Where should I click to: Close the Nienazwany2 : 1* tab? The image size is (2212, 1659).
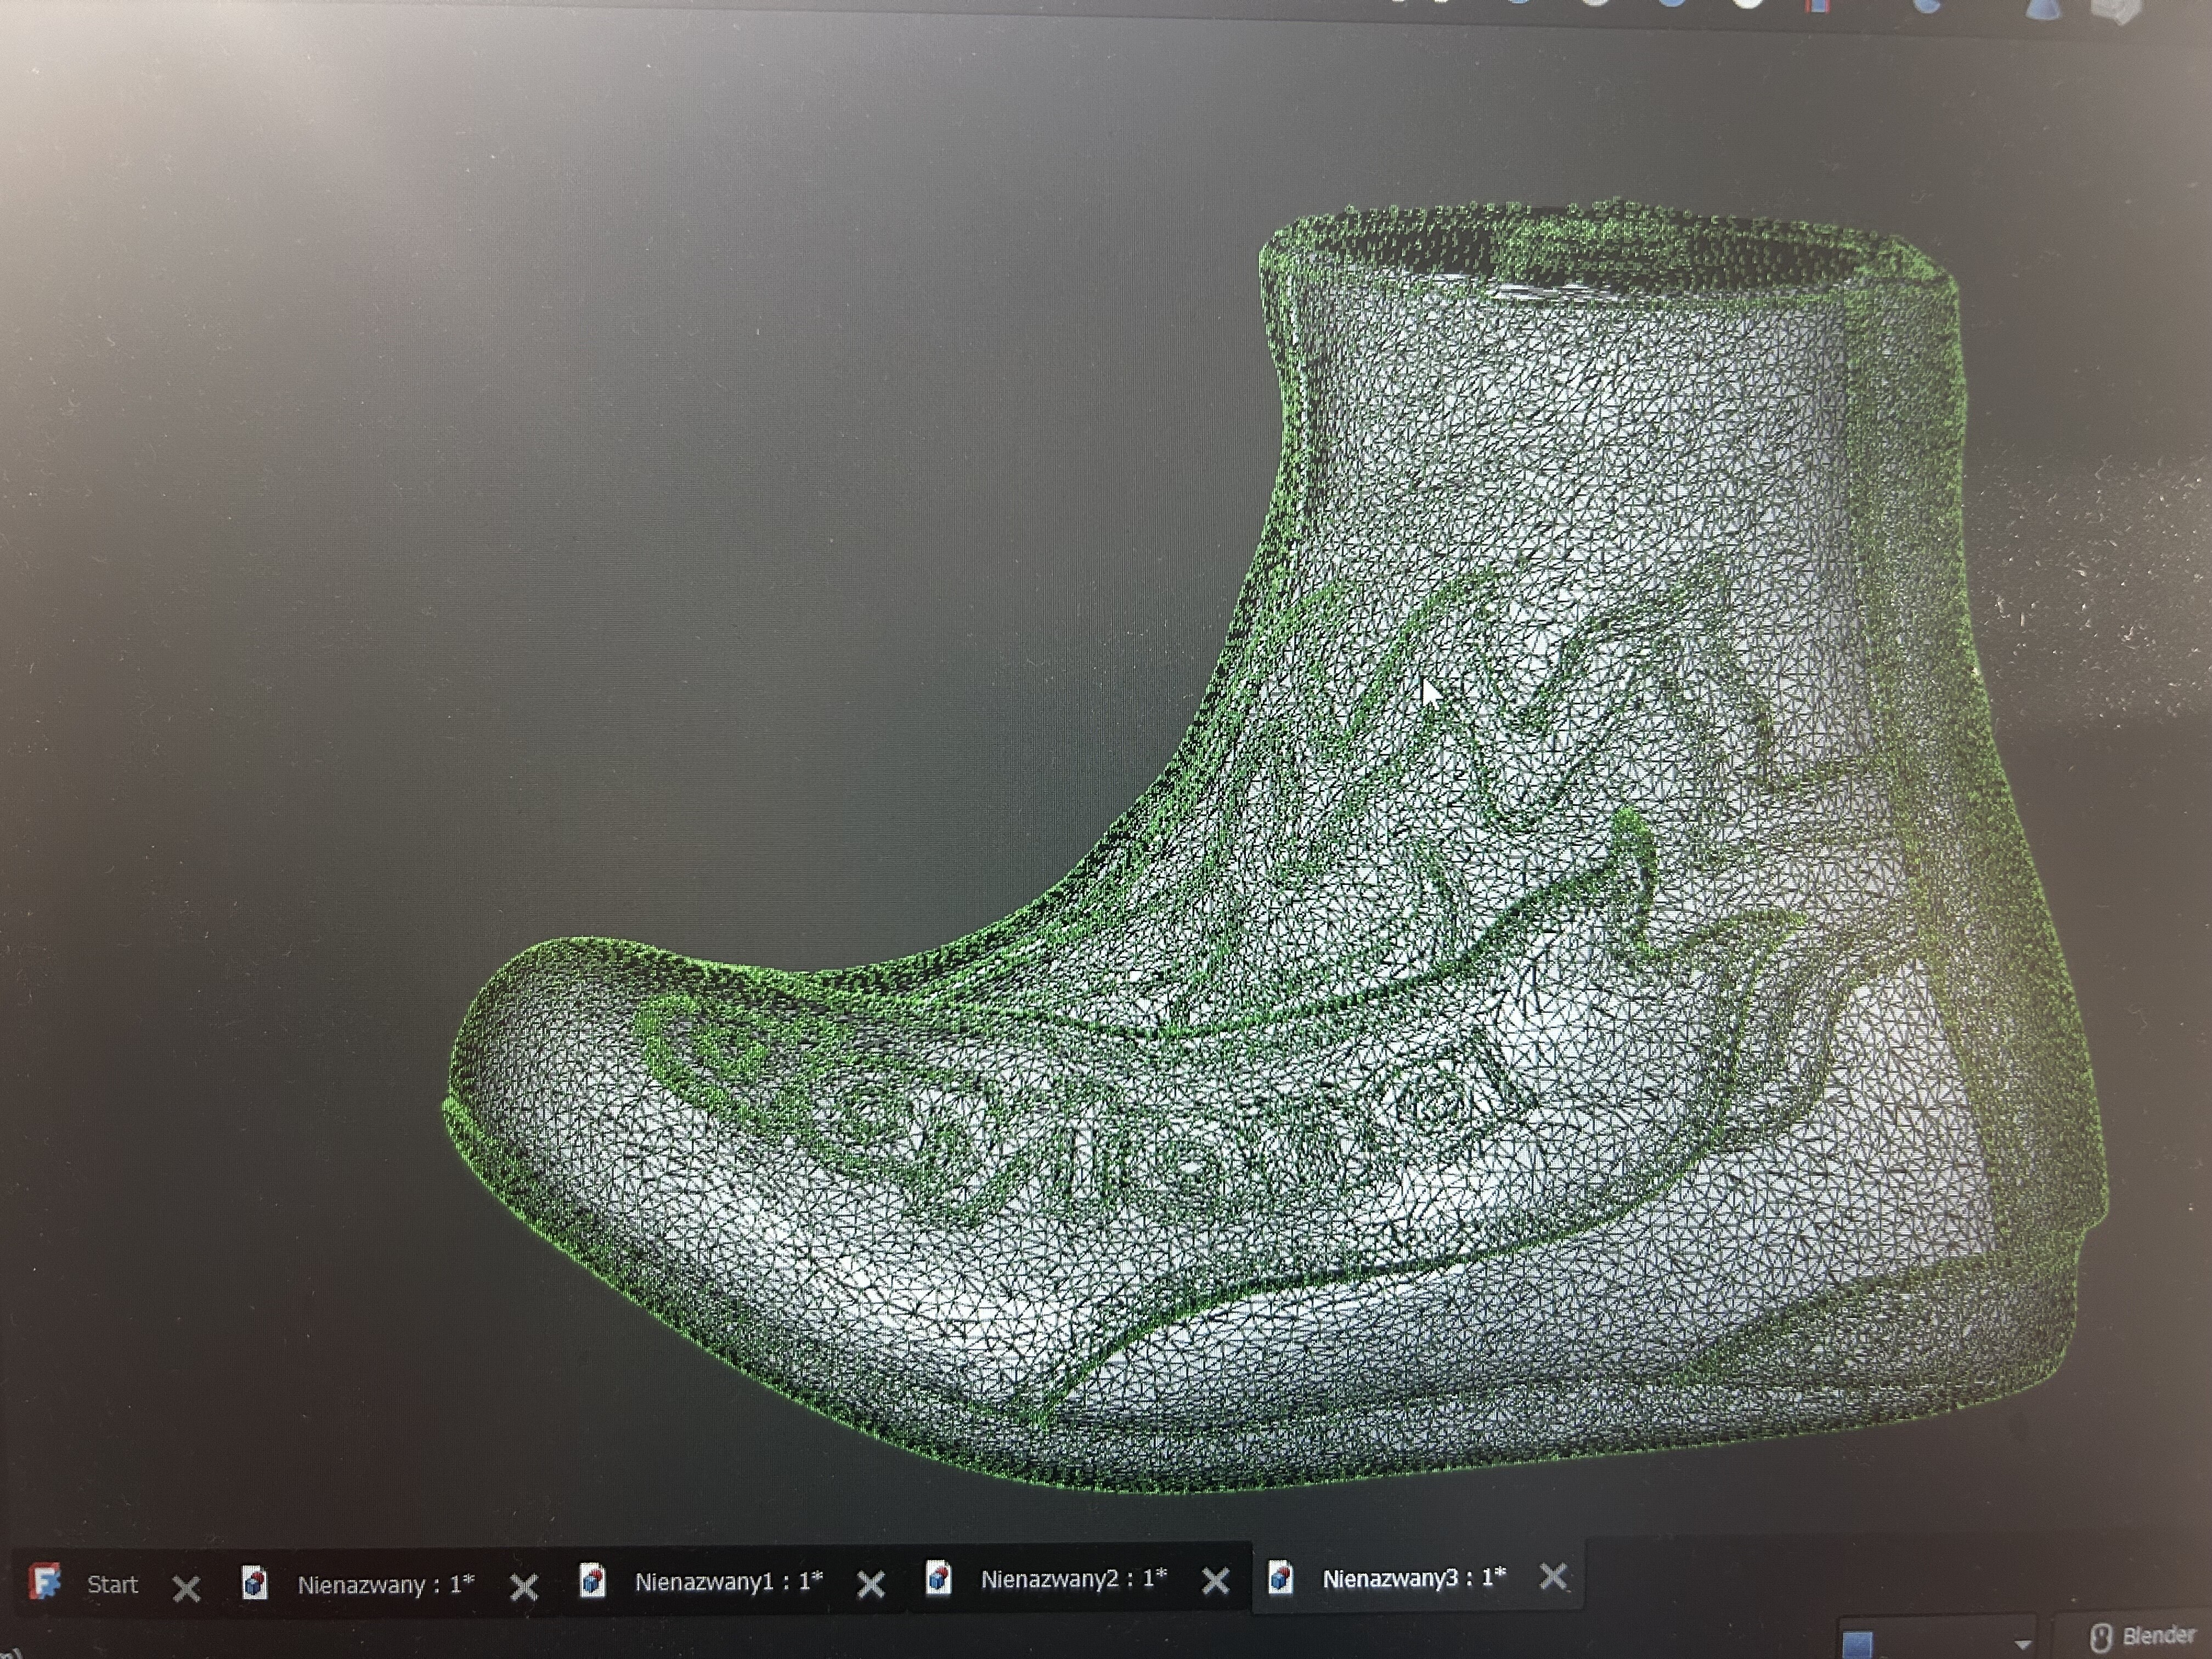1215,1581
